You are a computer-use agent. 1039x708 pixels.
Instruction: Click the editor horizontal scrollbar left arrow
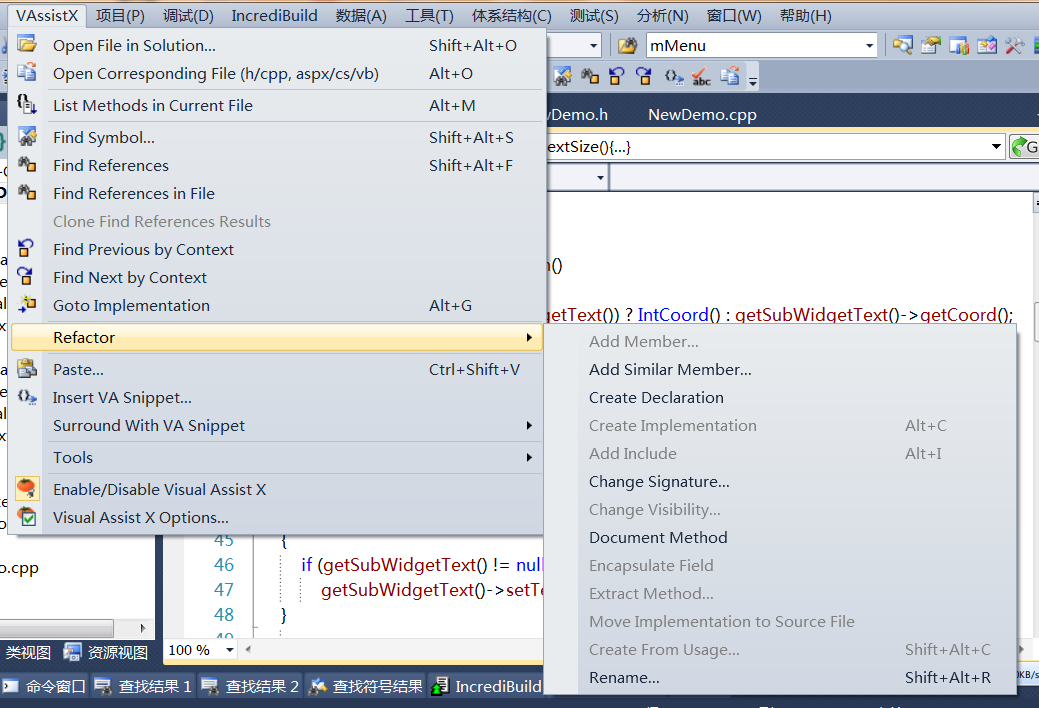pos(248,649)
